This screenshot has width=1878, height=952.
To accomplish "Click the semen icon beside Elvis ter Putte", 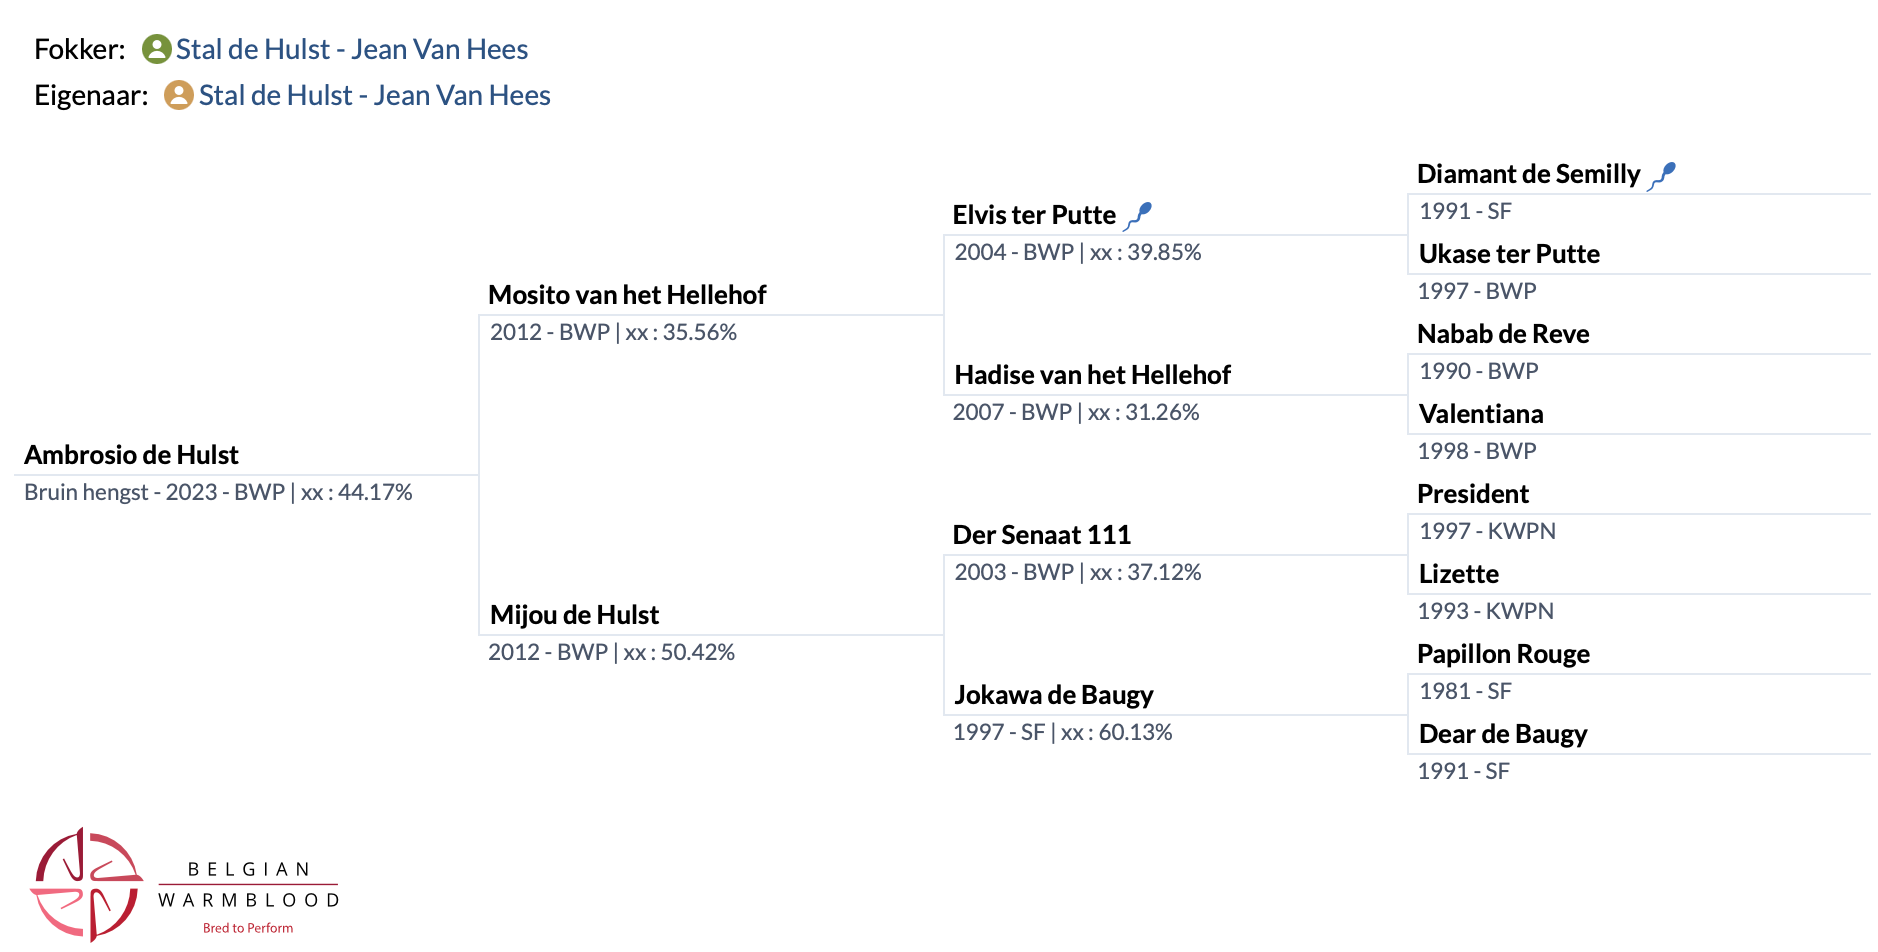I will [x=1138, y=215].
